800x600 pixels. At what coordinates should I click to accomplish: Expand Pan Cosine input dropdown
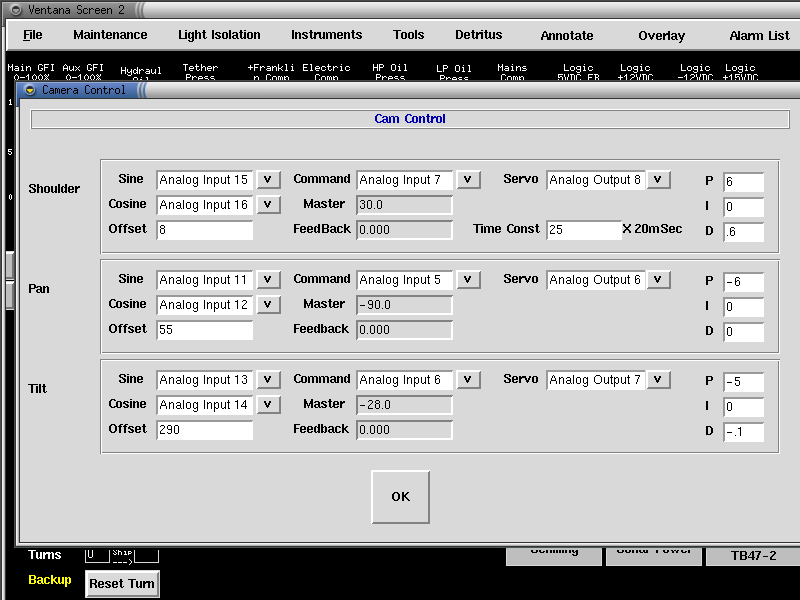(267, 305)
